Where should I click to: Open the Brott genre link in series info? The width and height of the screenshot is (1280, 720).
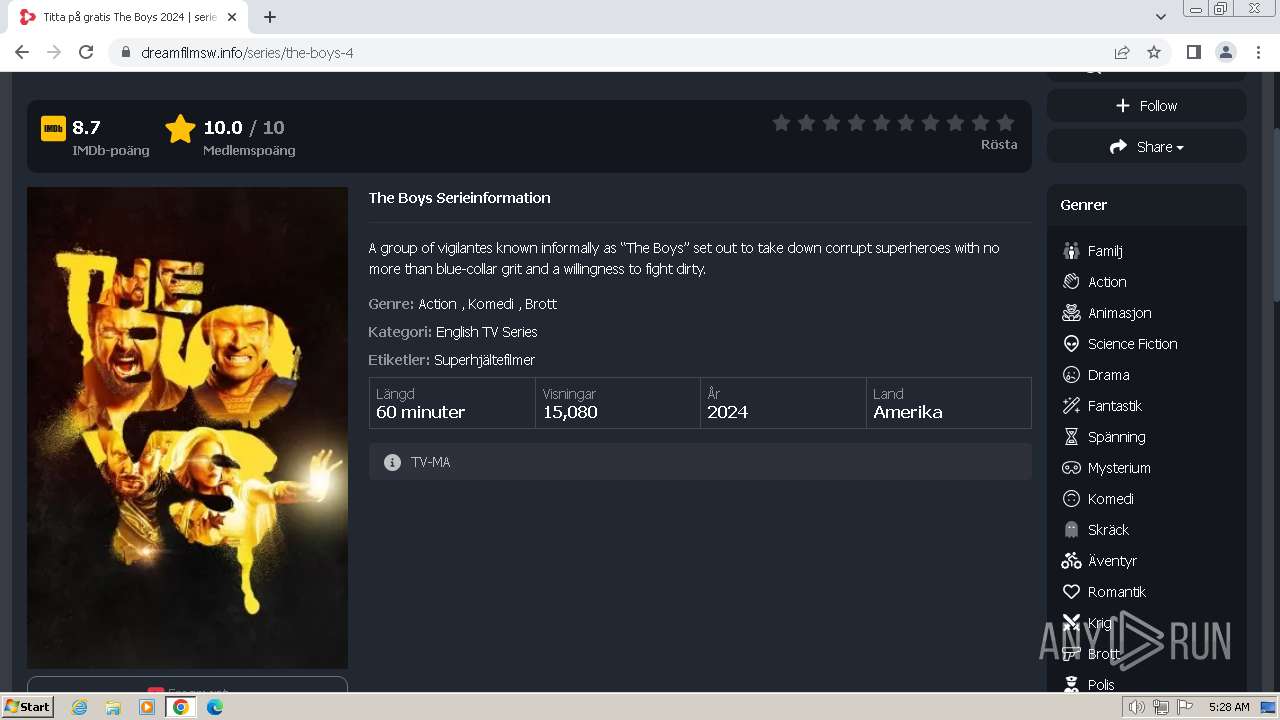tap(541, 304)
